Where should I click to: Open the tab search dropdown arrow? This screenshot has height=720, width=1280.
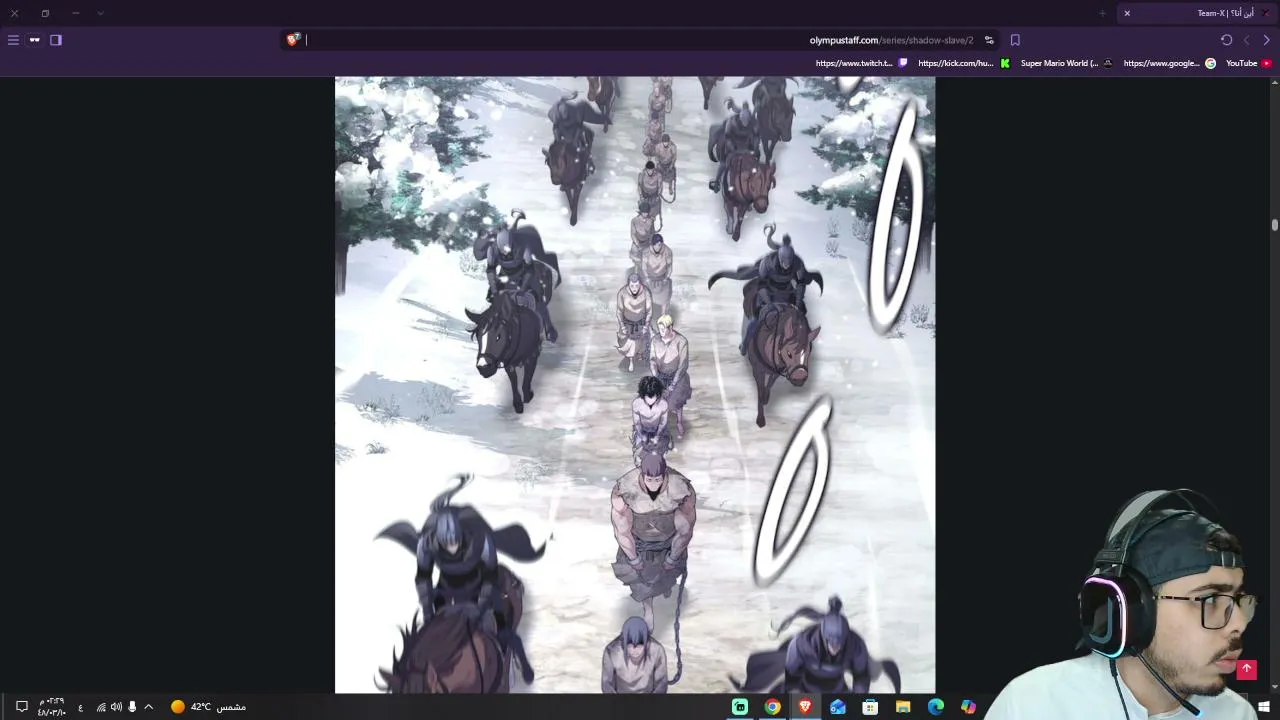coord(100,13)
